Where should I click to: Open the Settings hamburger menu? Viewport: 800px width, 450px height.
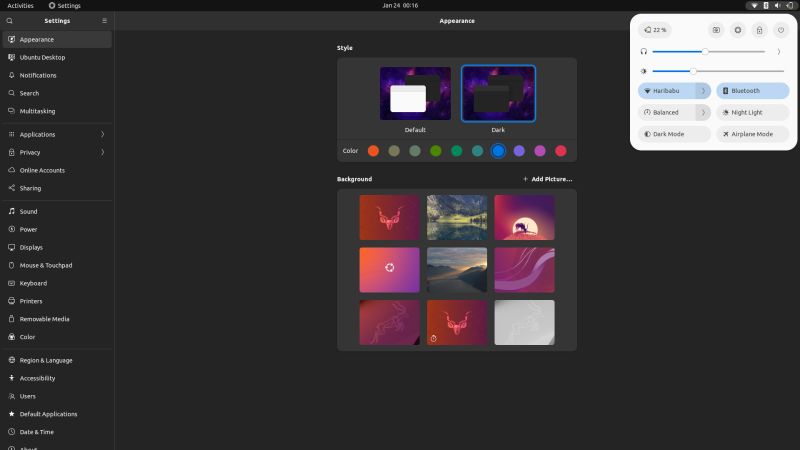[105, 21]
